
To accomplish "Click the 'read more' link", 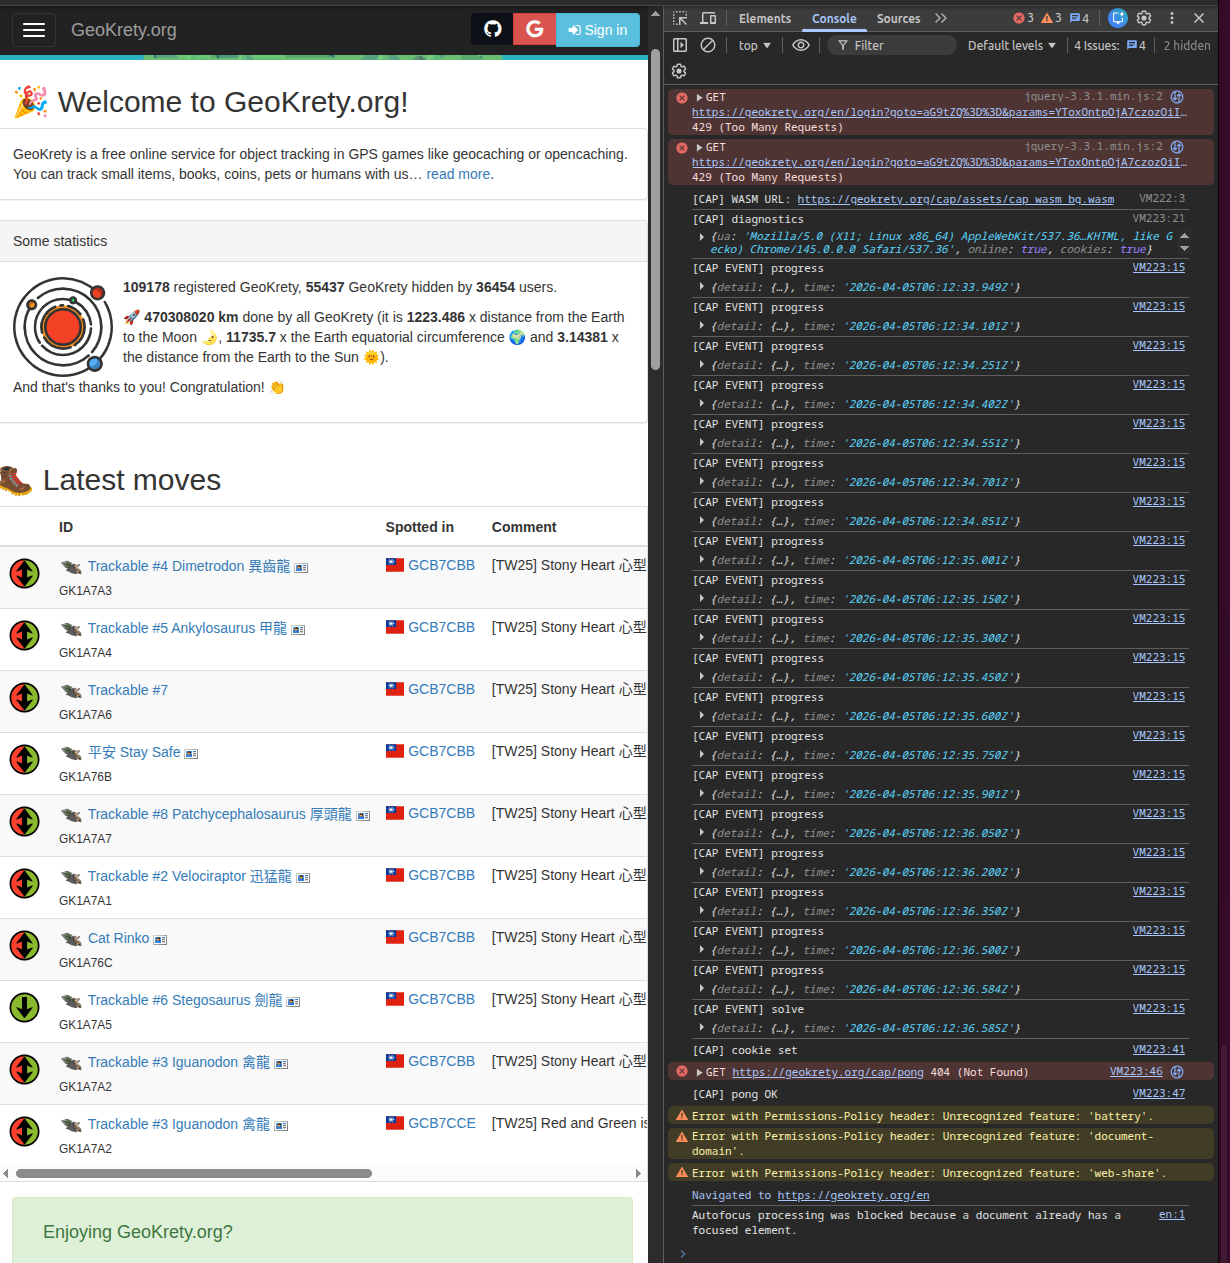I will (x=458, y=173).
